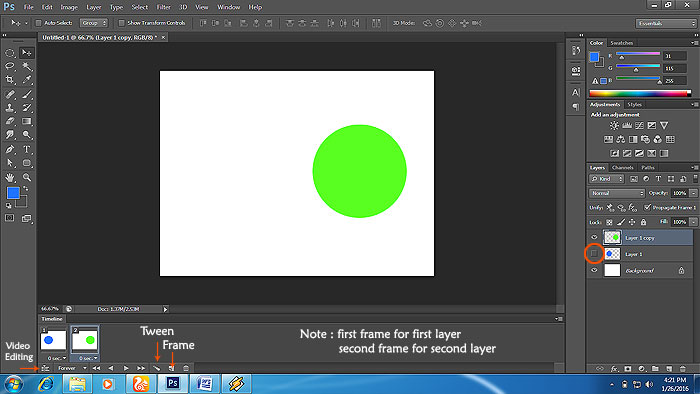
Task: Open the File menu
Action: click(x=29, y=7)
